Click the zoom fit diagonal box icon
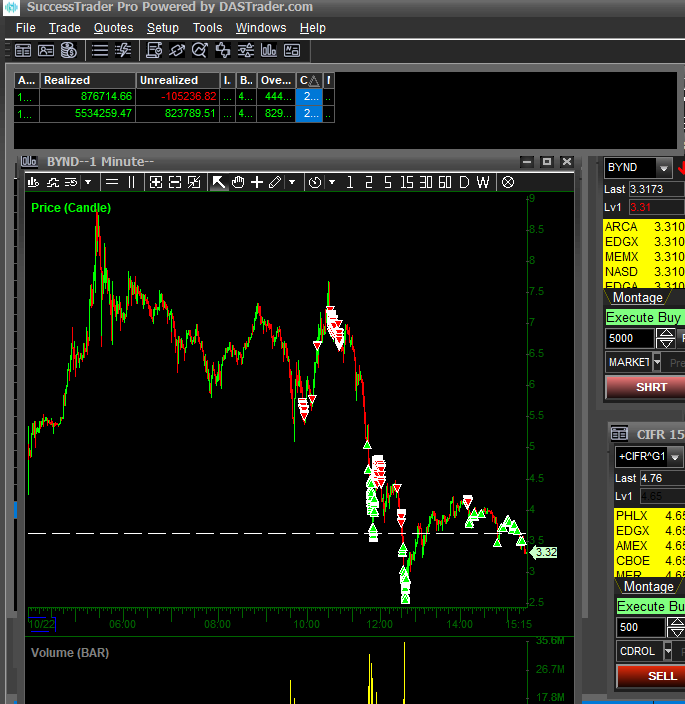 [194, 182]
